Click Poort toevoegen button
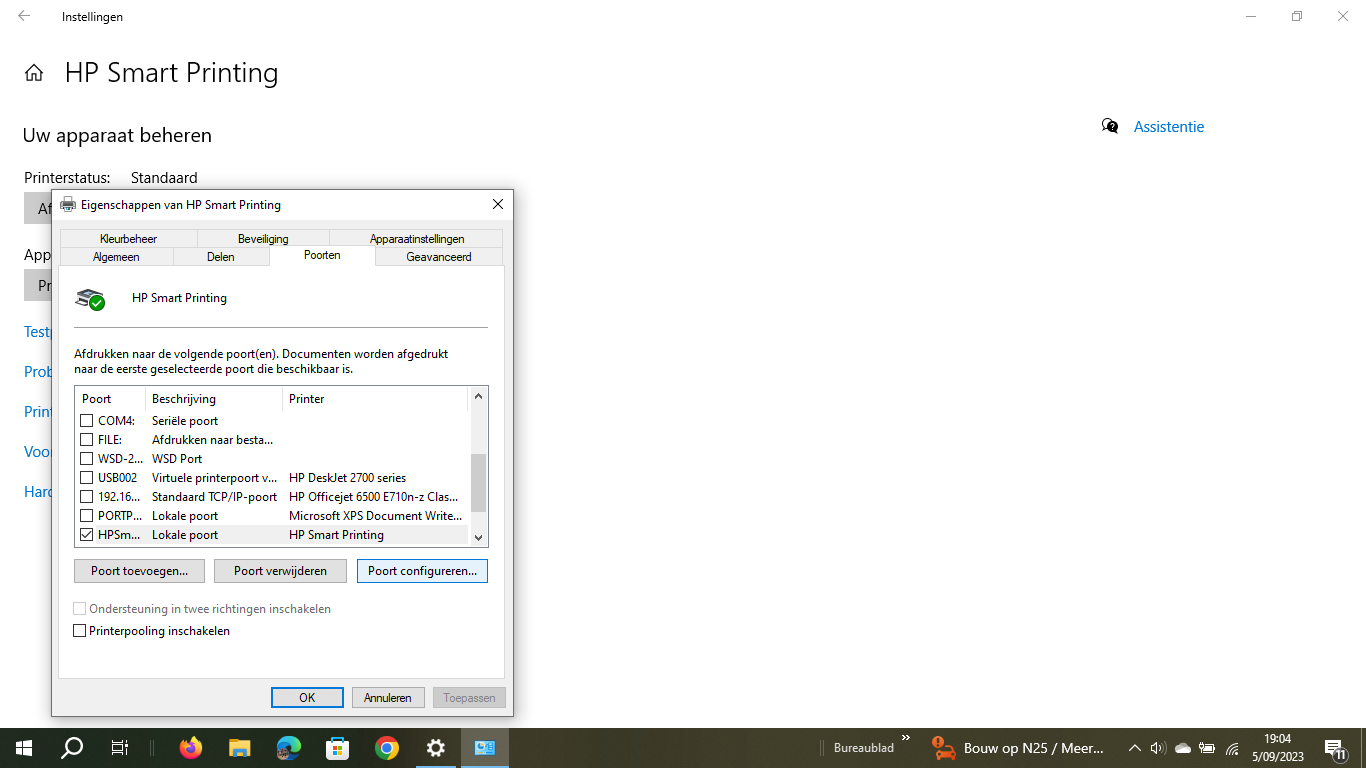Viewport: 1366px width, 768px height. pyautogui.click(x=139, y=571)
